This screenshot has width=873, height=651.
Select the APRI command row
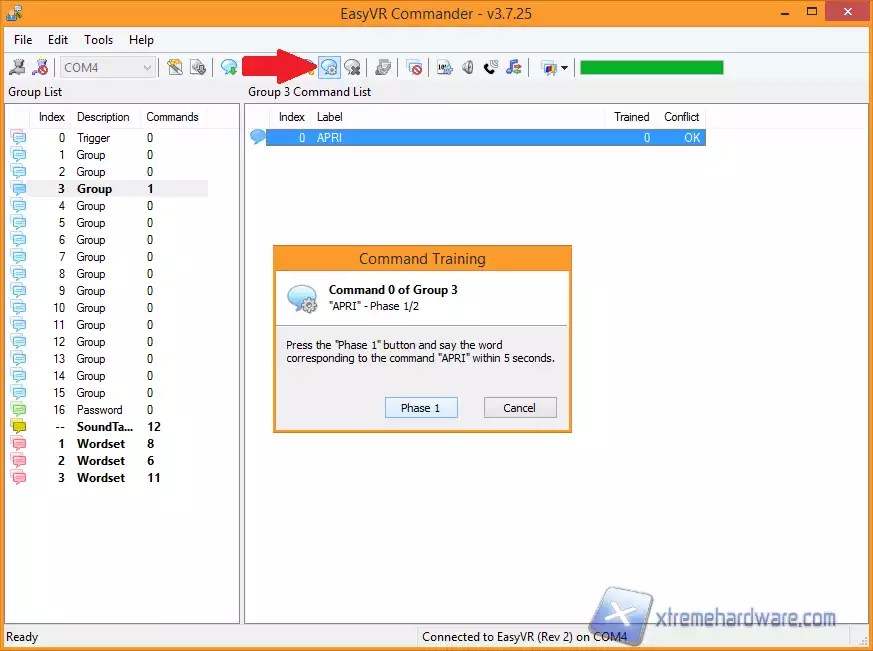coord(485,138)
